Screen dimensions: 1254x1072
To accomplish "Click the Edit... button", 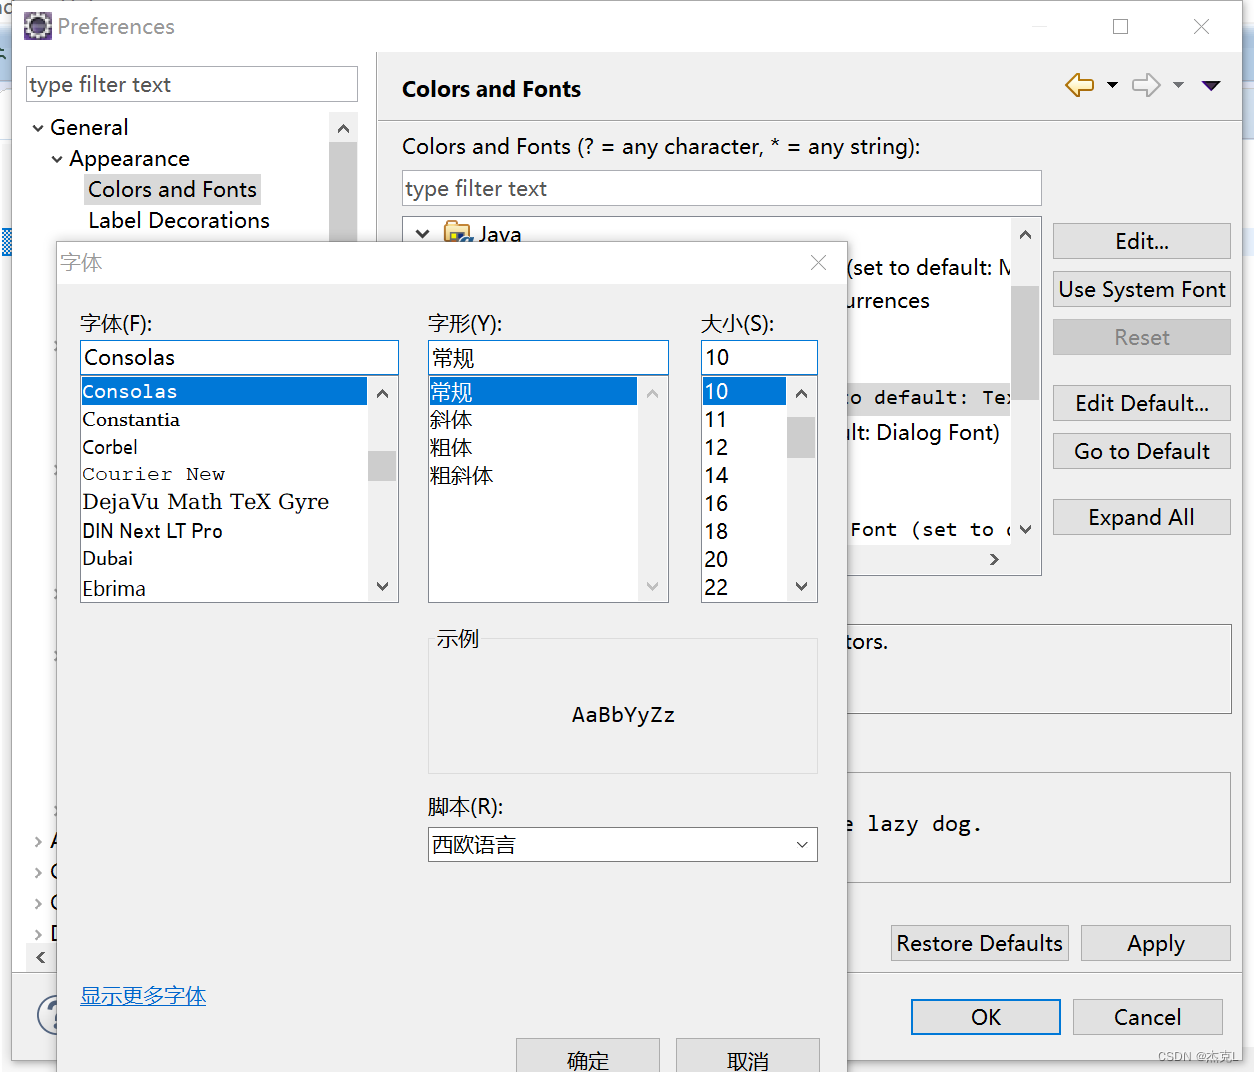I will [1142, 241].
